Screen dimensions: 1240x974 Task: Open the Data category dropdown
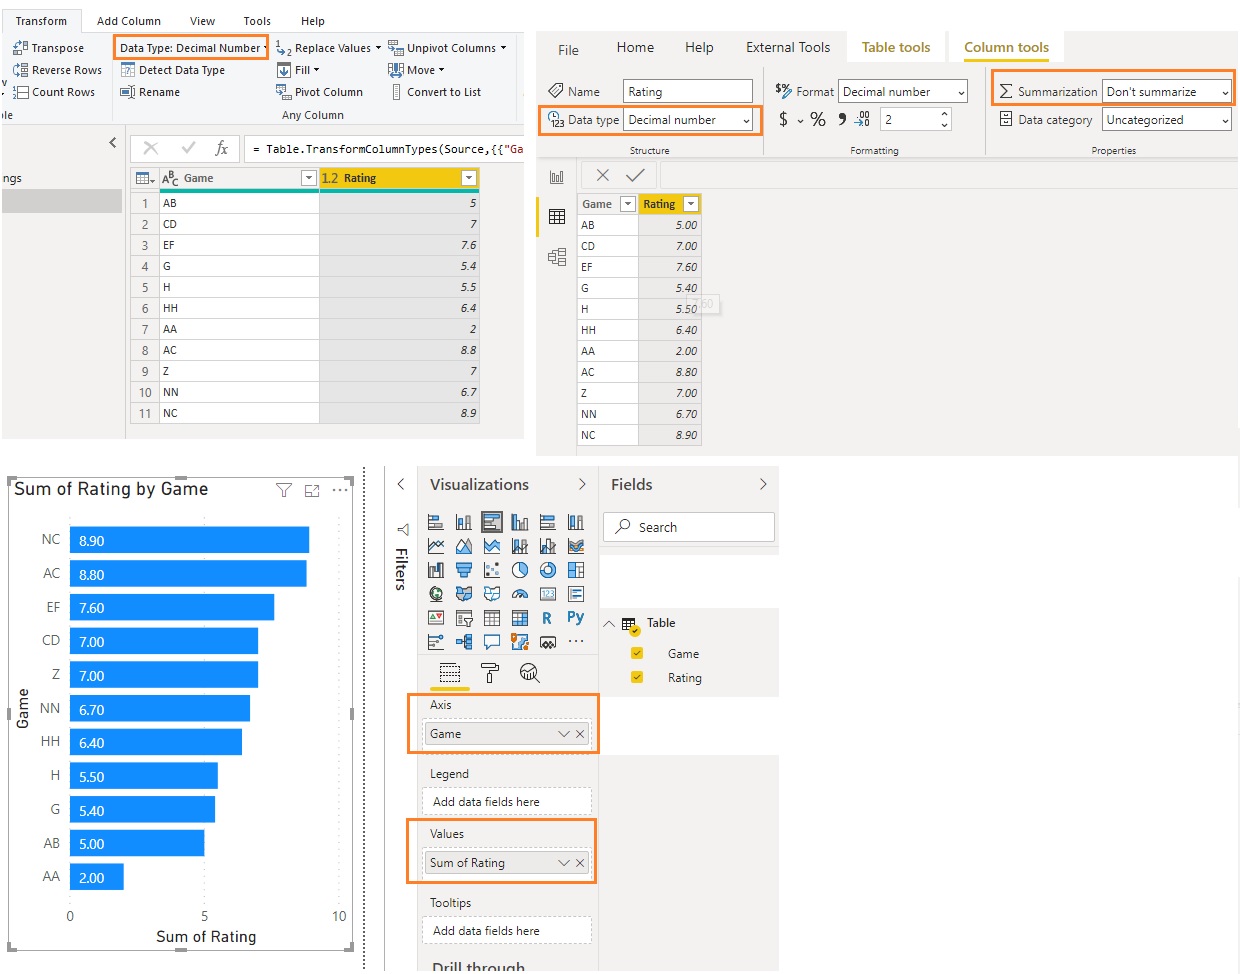pyautogui.click(x=1167, y=119)
